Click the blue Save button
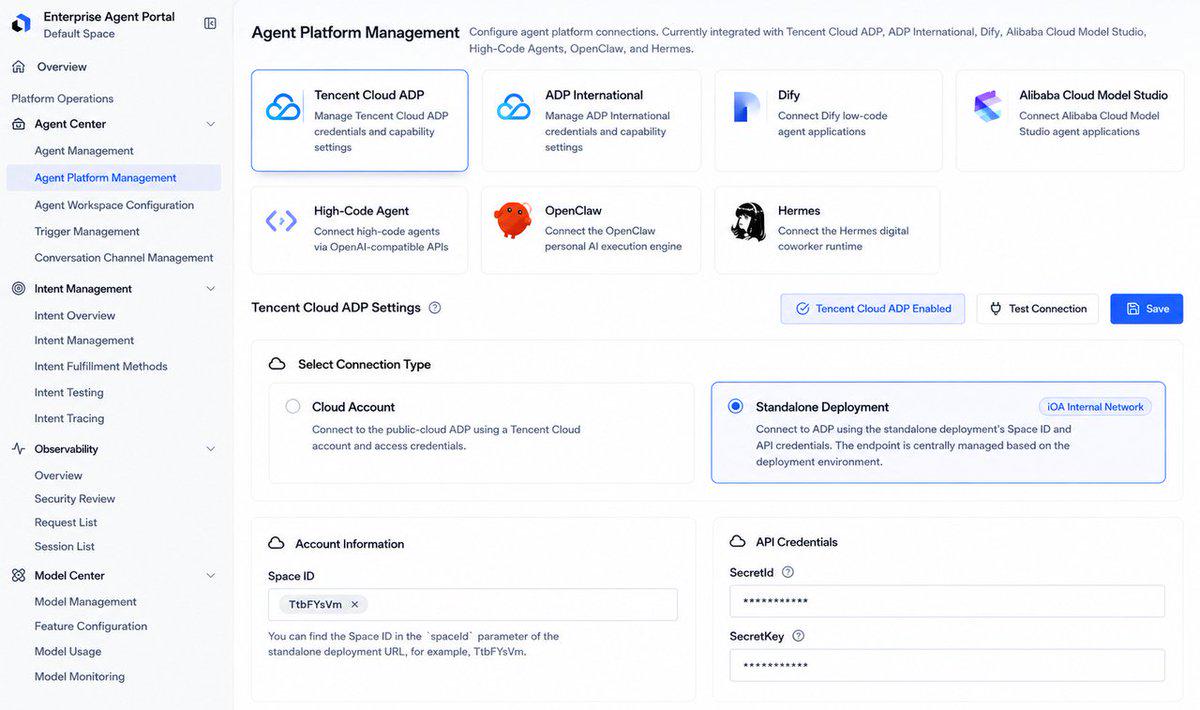Screen dimensions: 1200x710 point(1147,309)
